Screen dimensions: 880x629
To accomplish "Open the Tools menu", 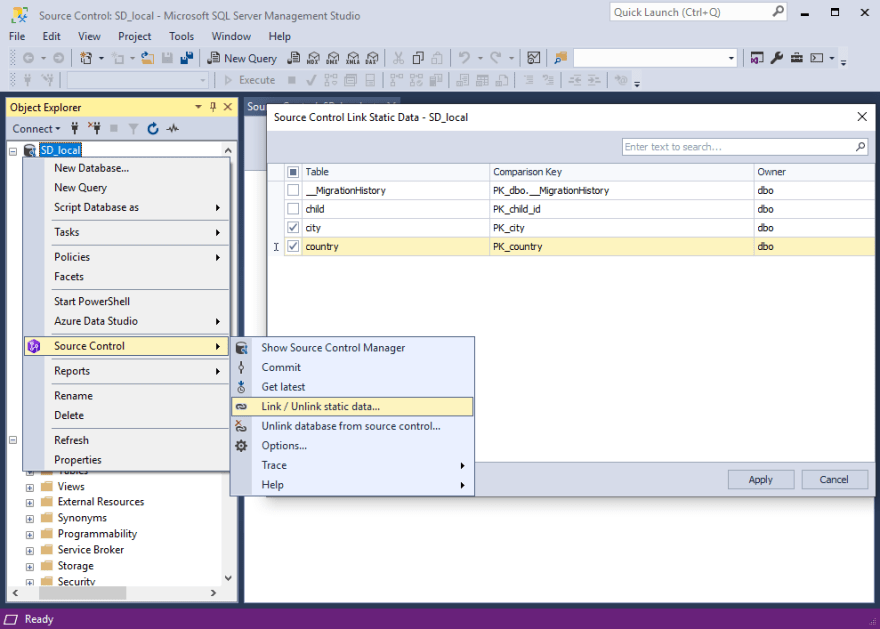I will click(x=181, y=36).
